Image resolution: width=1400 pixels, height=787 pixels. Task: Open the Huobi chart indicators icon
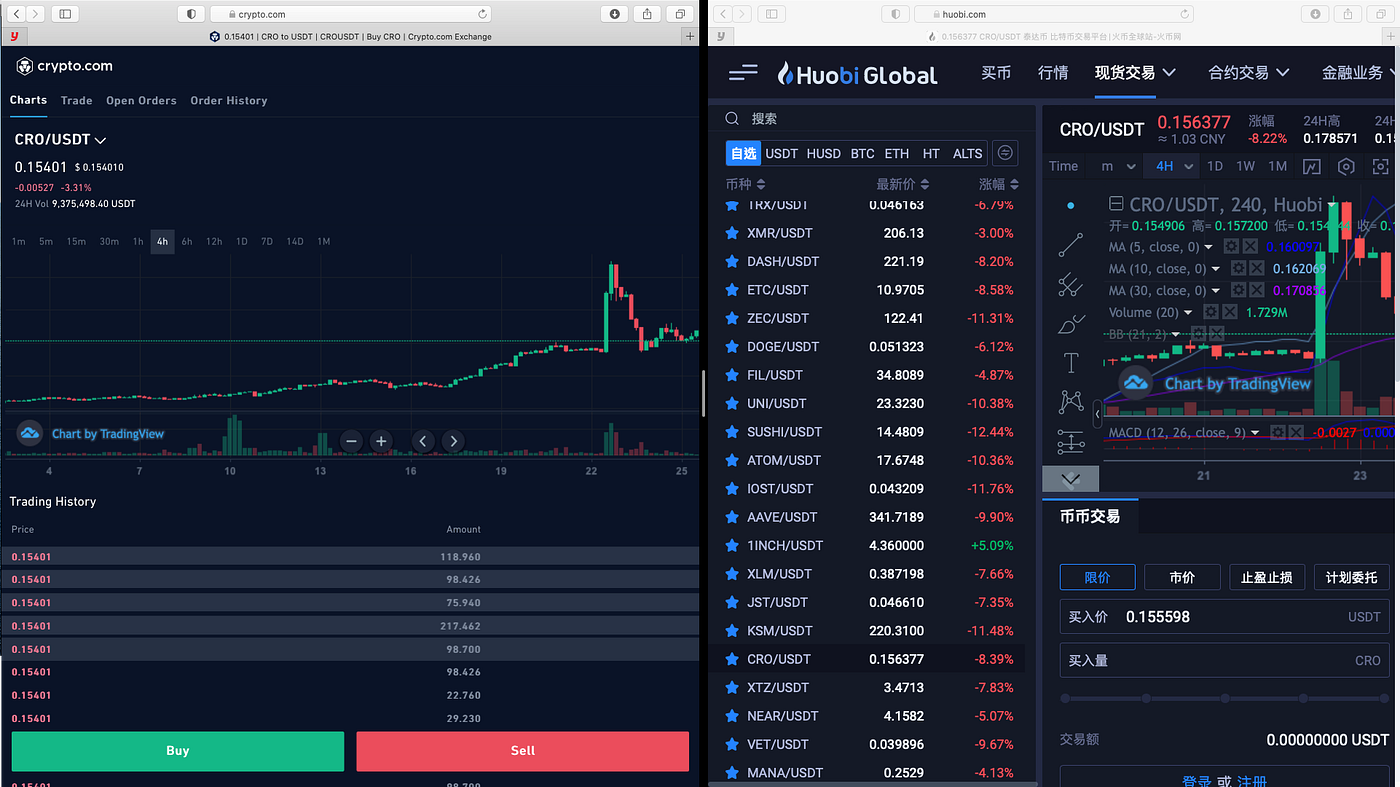pos(1312,166)
